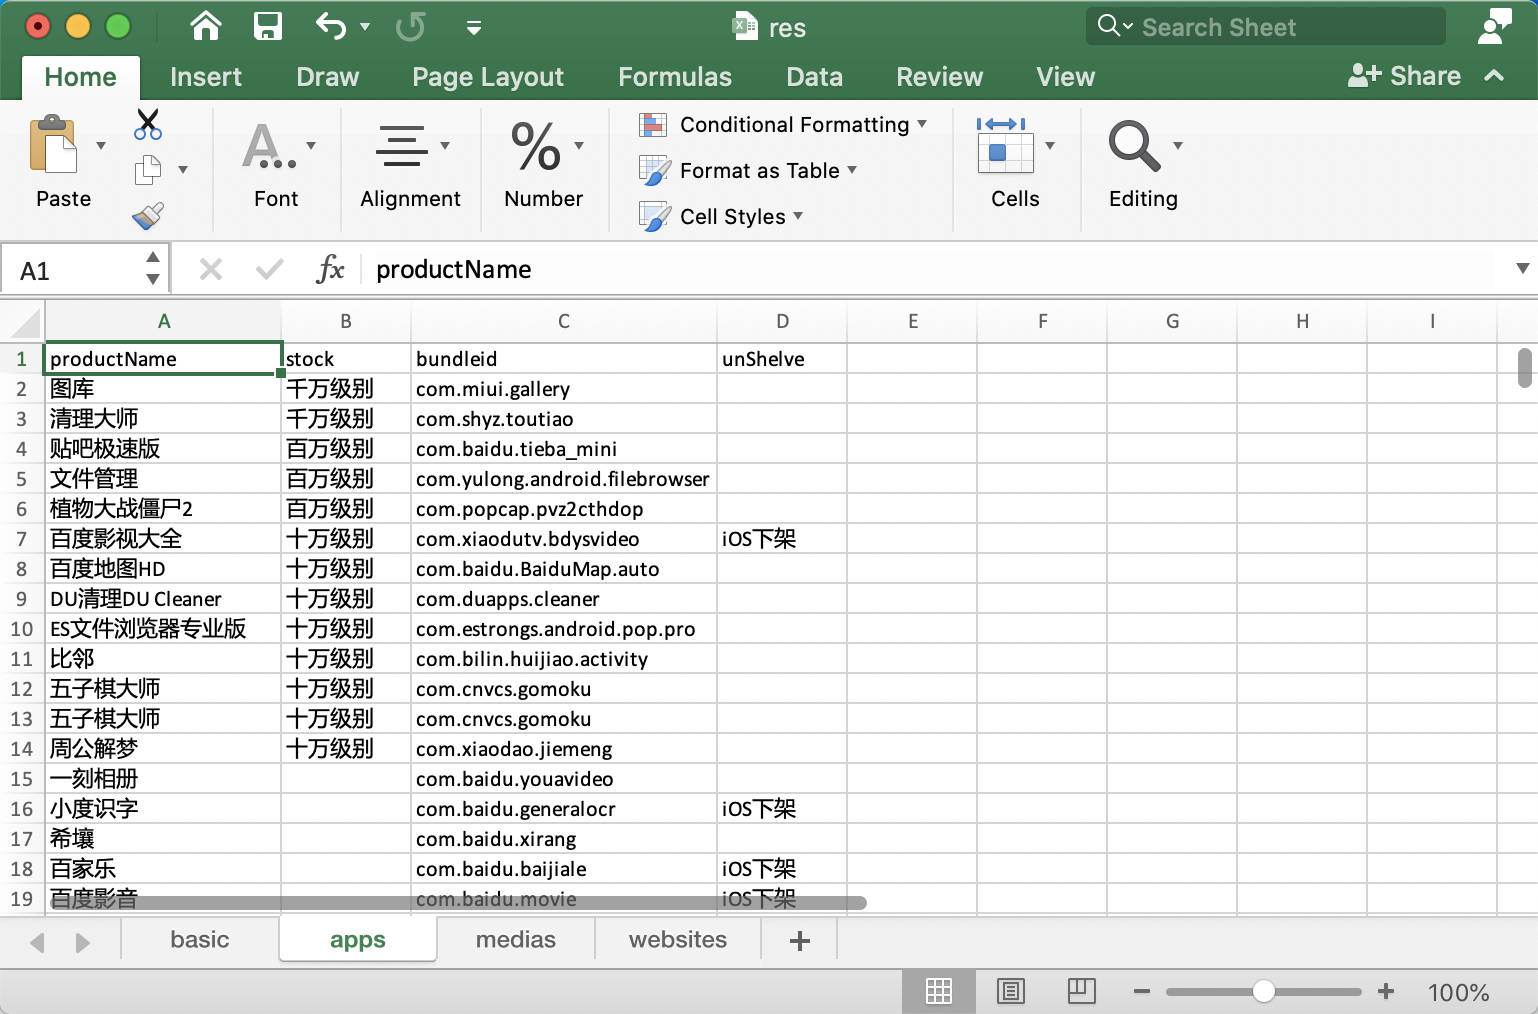This screenshot has height=1014, width=1538.
Task: Click the Select All corner triangle
Action: 24,322
